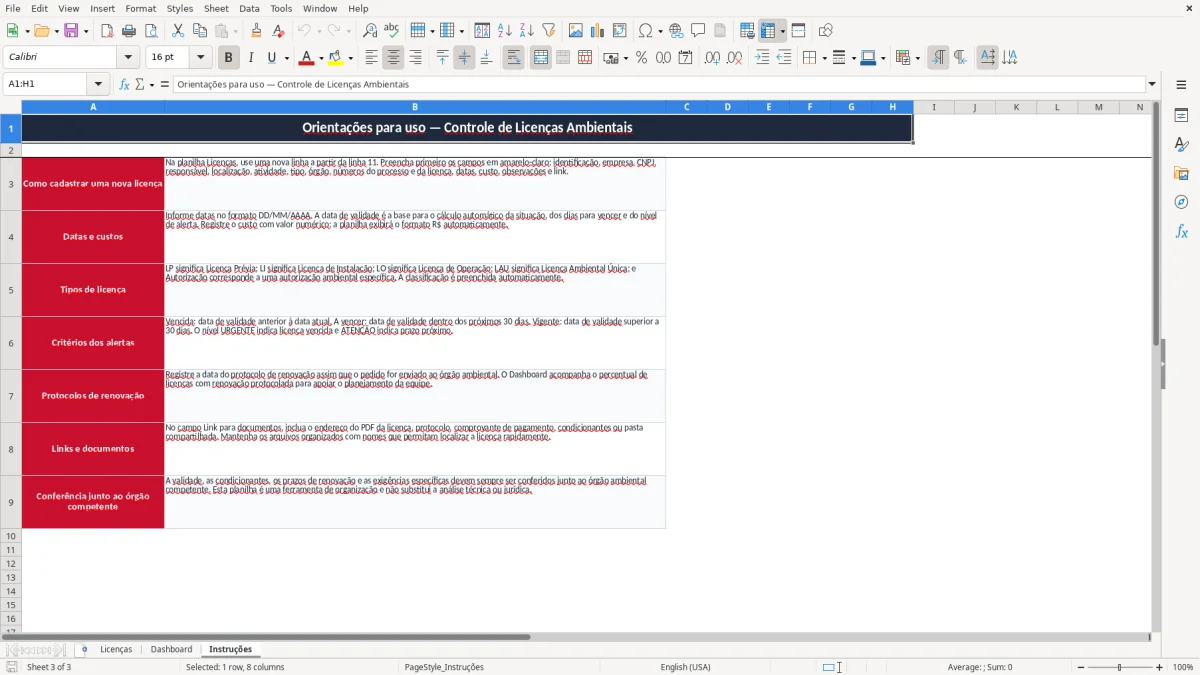Click cell 'Critérios dos alertas'
This screenshot has width=1200, height=675.
click(x=93, y=343)
